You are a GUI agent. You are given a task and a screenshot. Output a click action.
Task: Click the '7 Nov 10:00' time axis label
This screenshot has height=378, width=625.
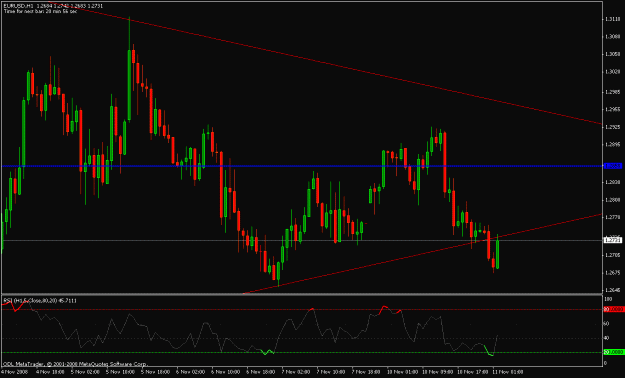pyautogui.click(x=330, y=372)
